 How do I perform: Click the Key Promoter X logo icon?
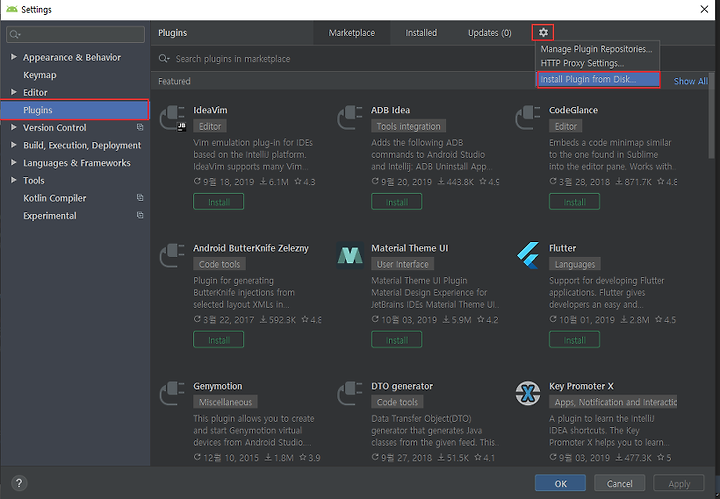pyautogui.click(x=528, y=393)
